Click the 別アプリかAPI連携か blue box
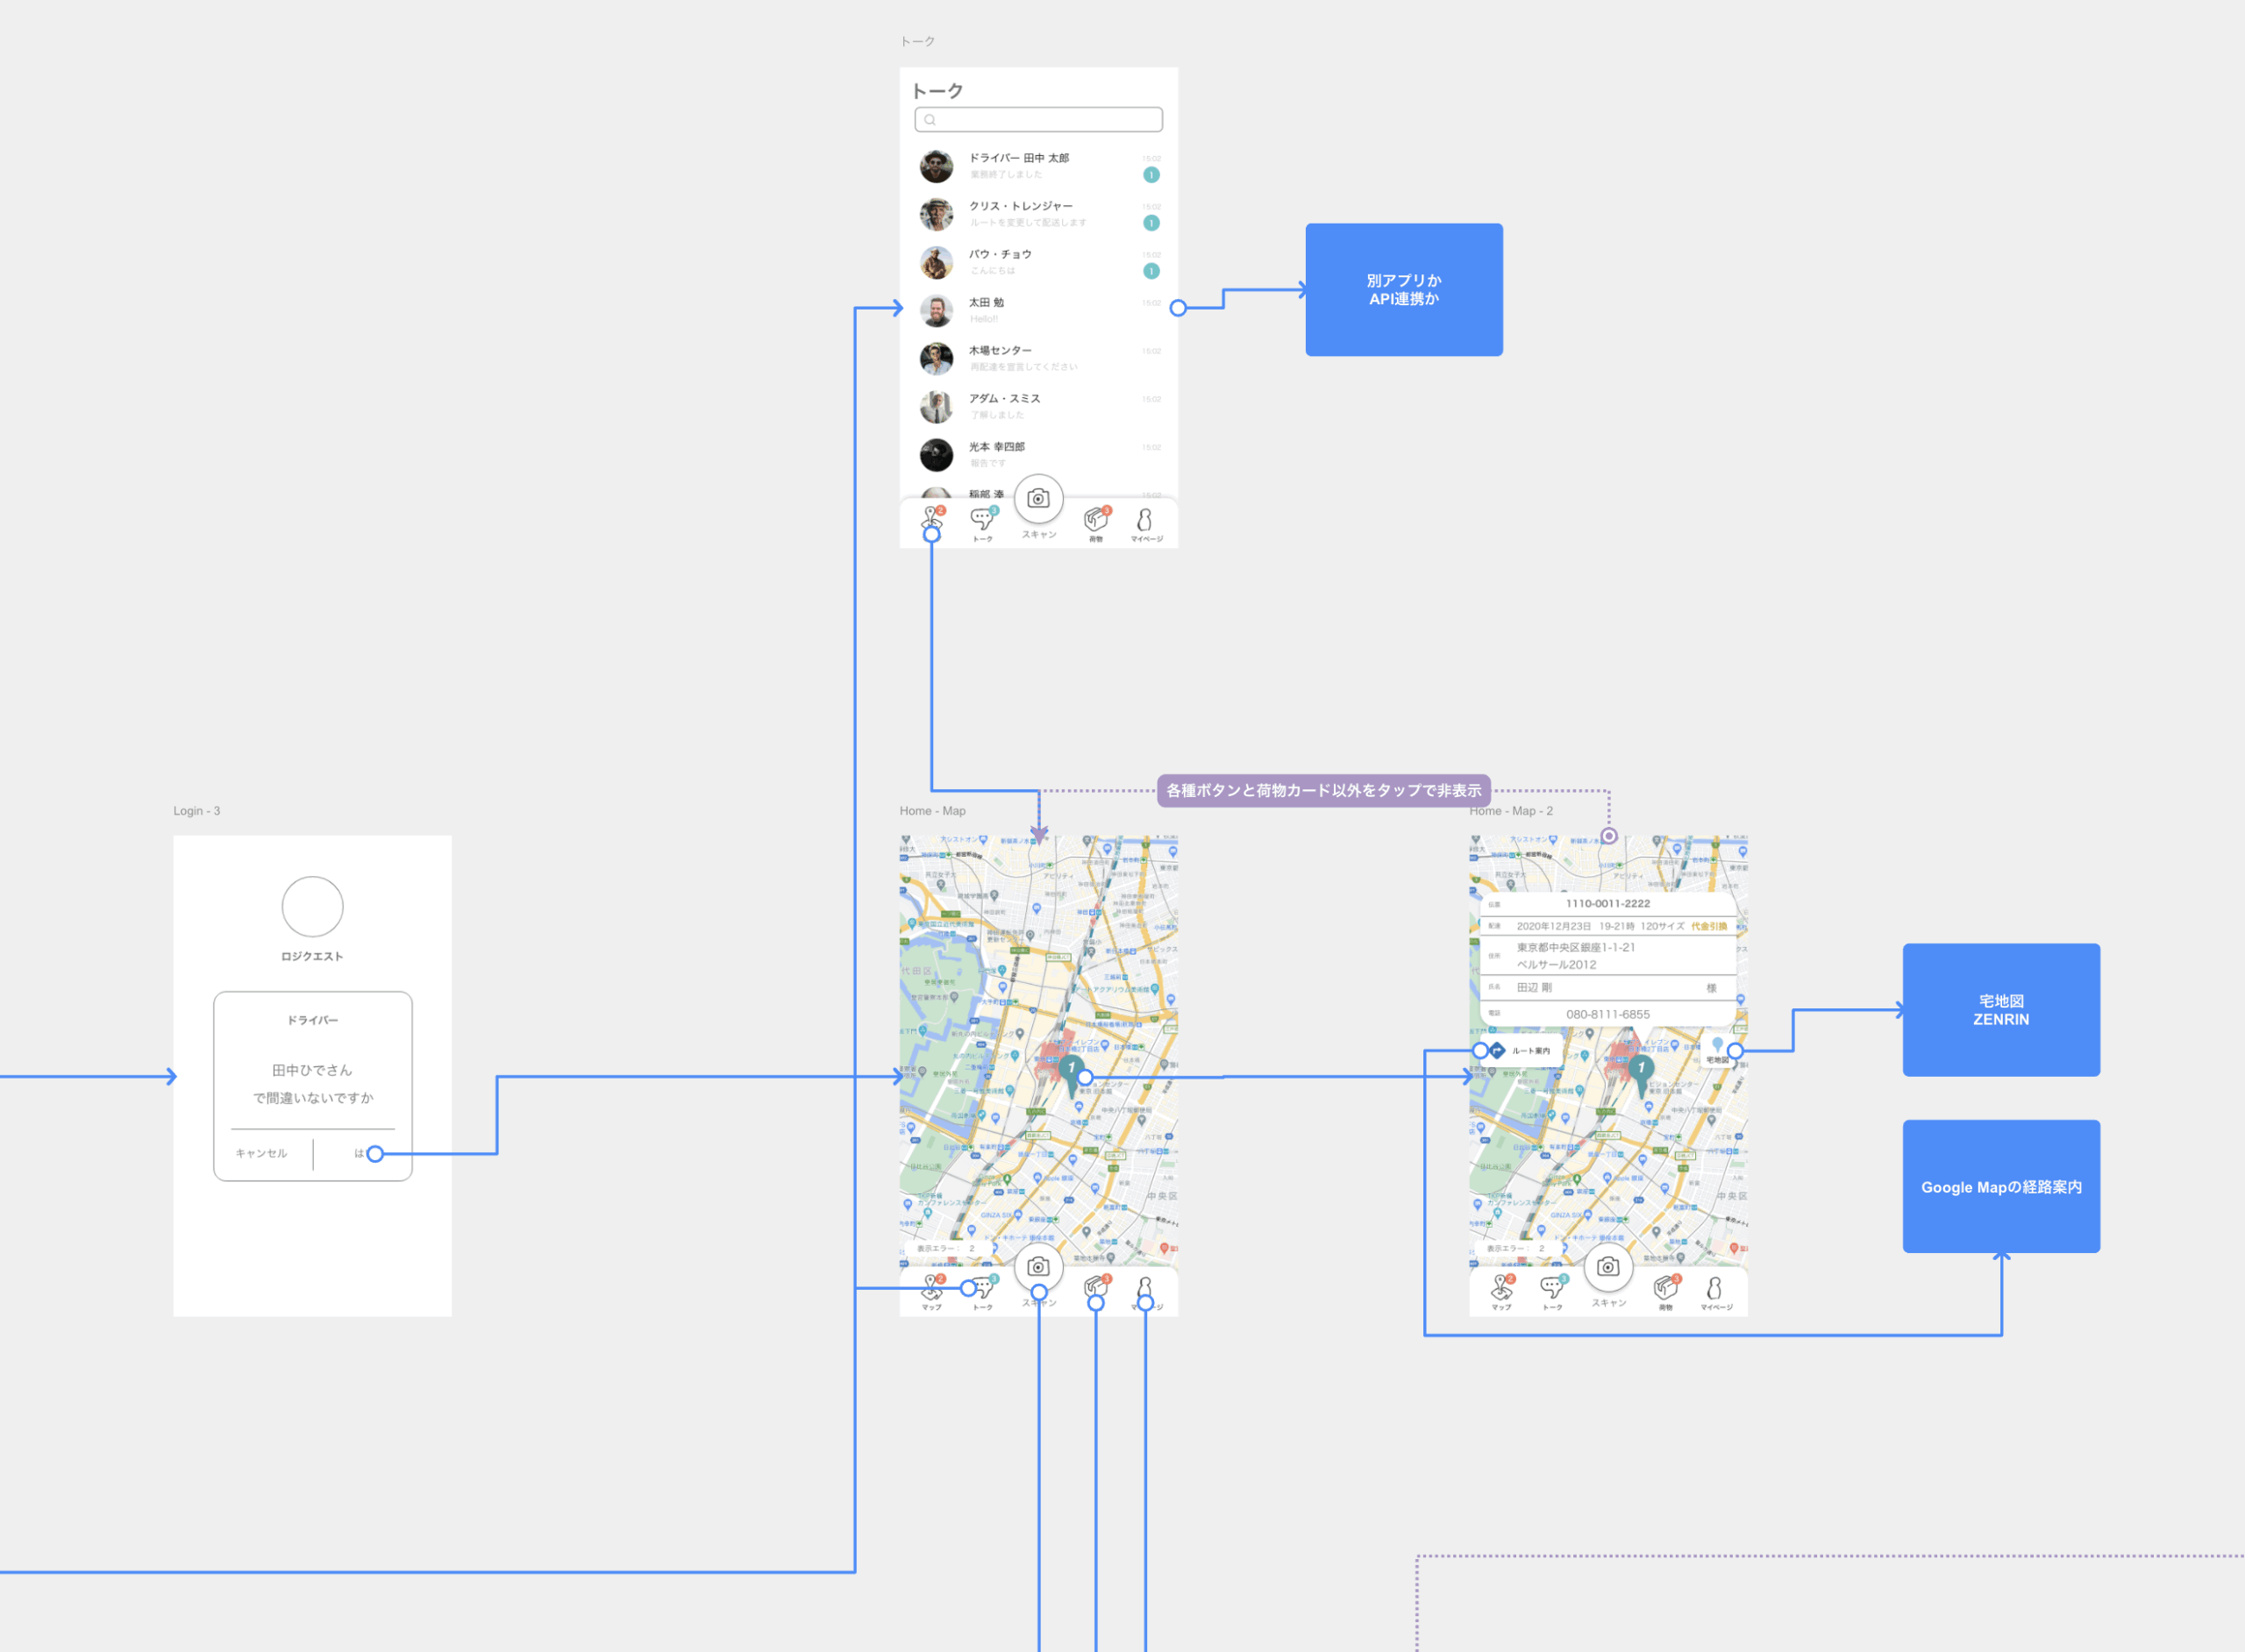The image size is (2245, 1652). pyautogui.click(x=1403, y=290)
